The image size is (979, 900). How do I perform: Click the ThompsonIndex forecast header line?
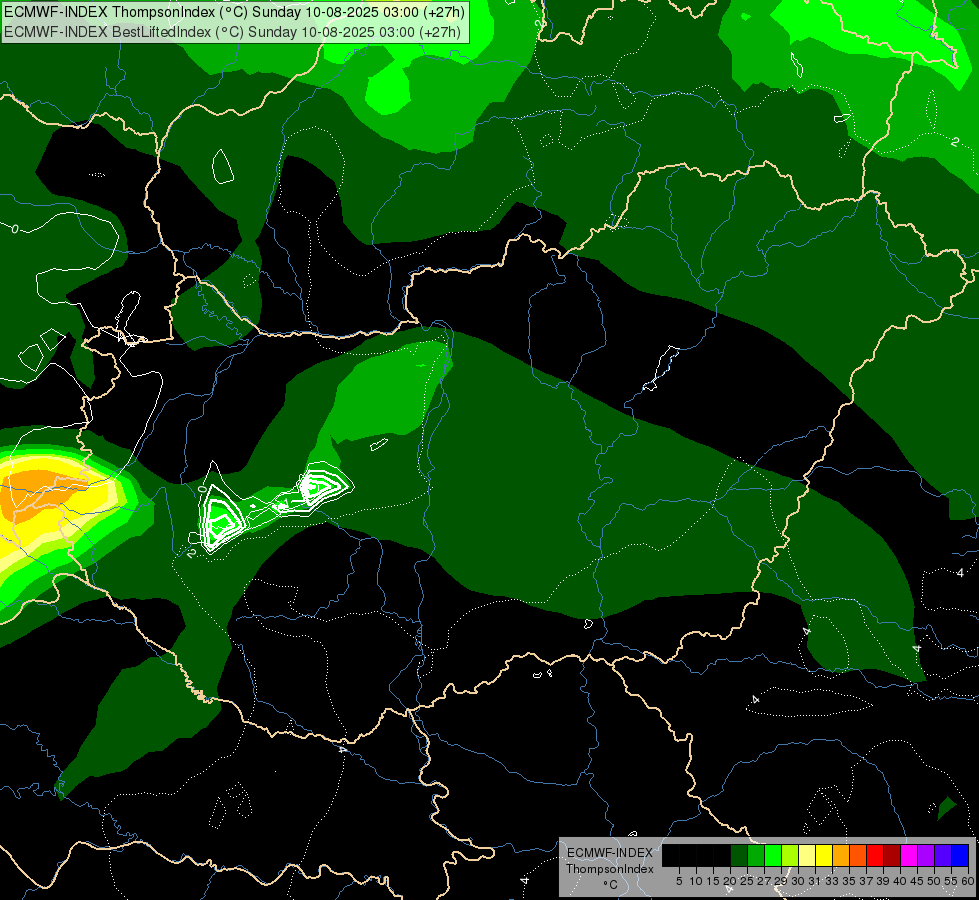(x=234, y=12)
